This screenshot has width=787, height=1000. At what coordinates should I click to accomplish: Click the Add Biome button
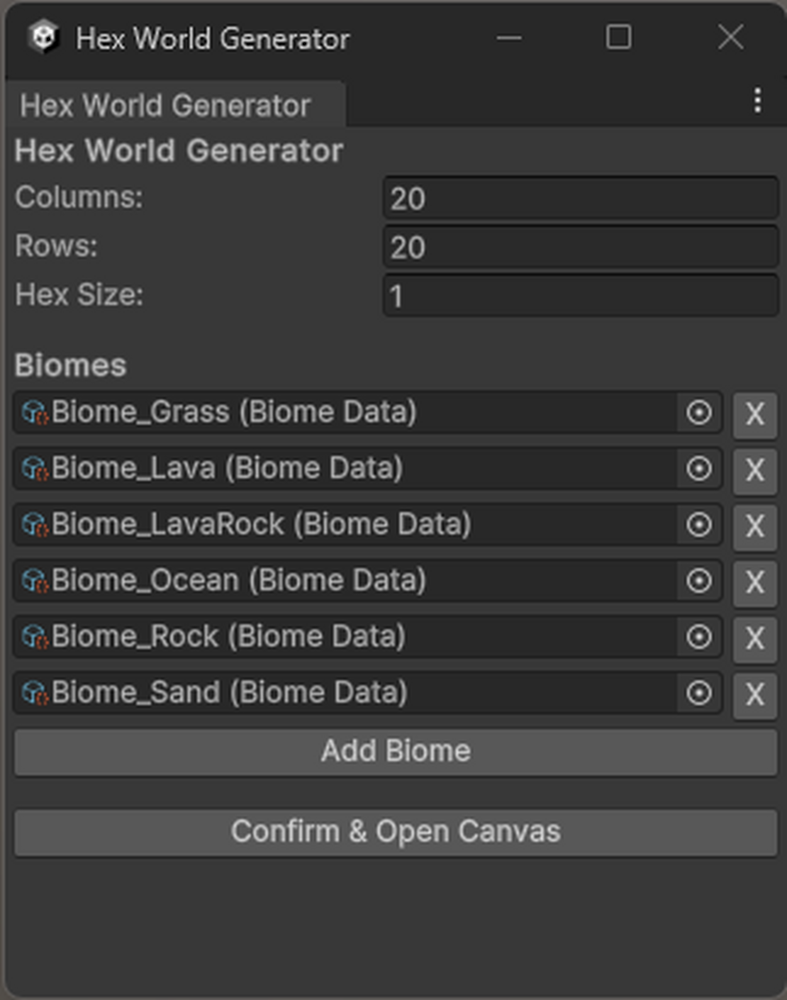pyautogui.click(x=394, y=751)
